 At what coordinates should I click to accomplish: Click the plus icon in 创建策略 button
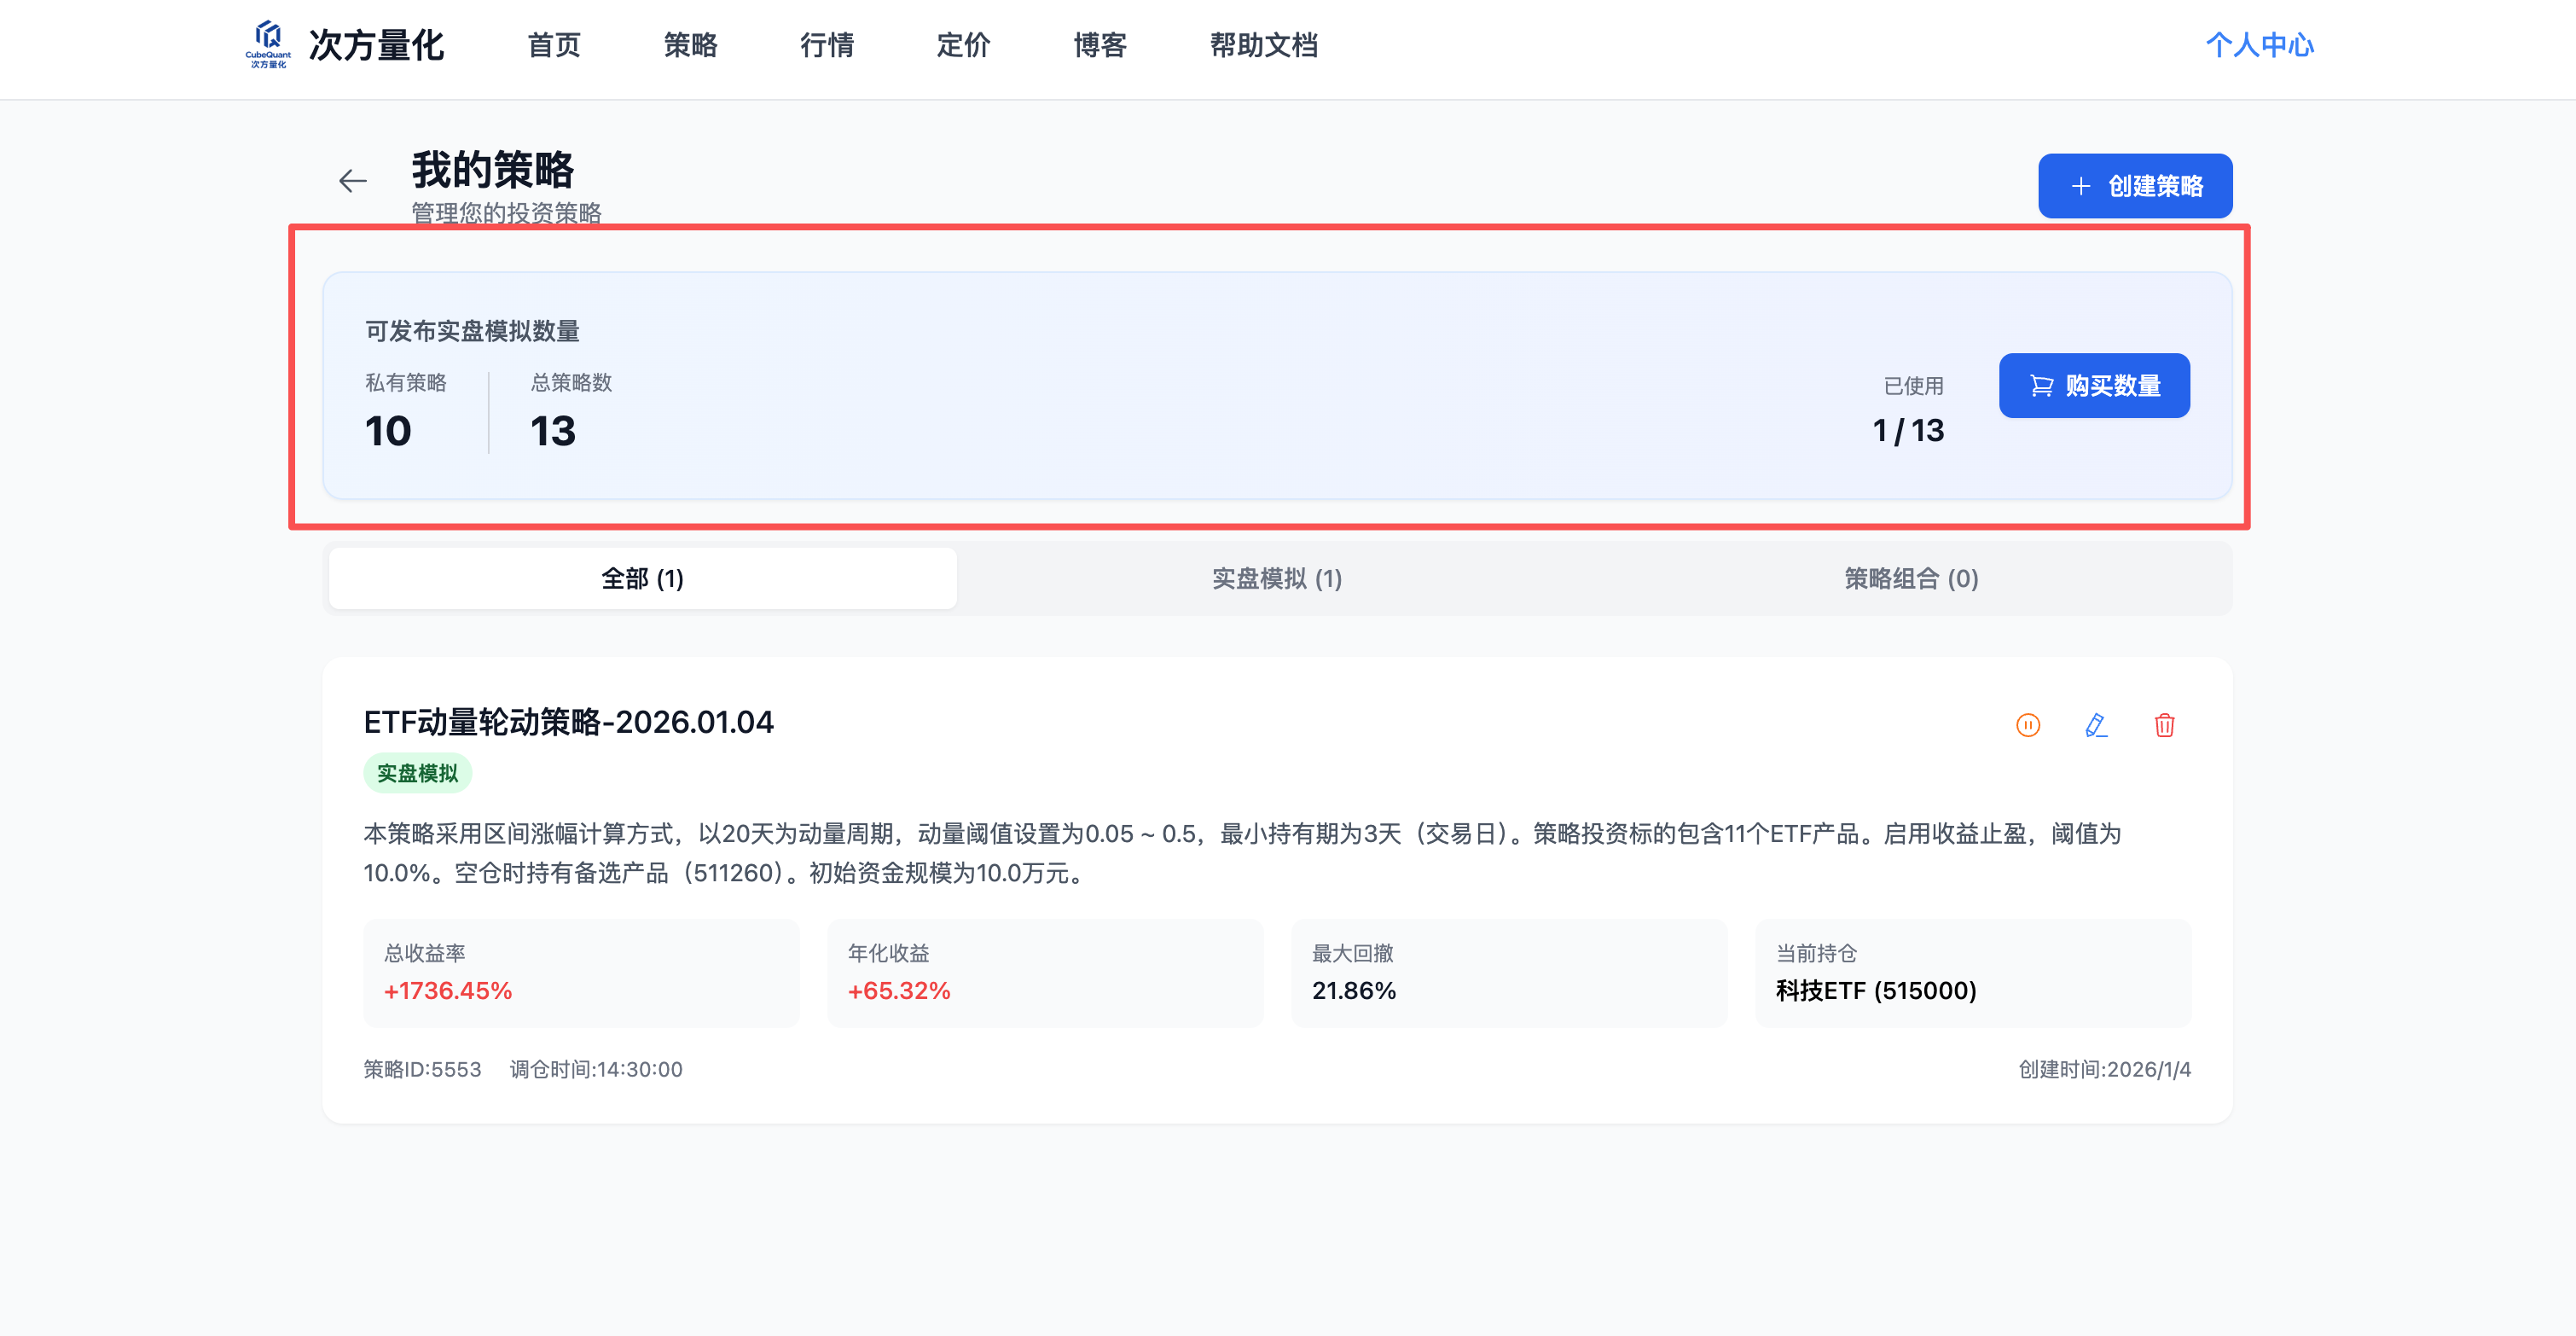point(2080,186)
